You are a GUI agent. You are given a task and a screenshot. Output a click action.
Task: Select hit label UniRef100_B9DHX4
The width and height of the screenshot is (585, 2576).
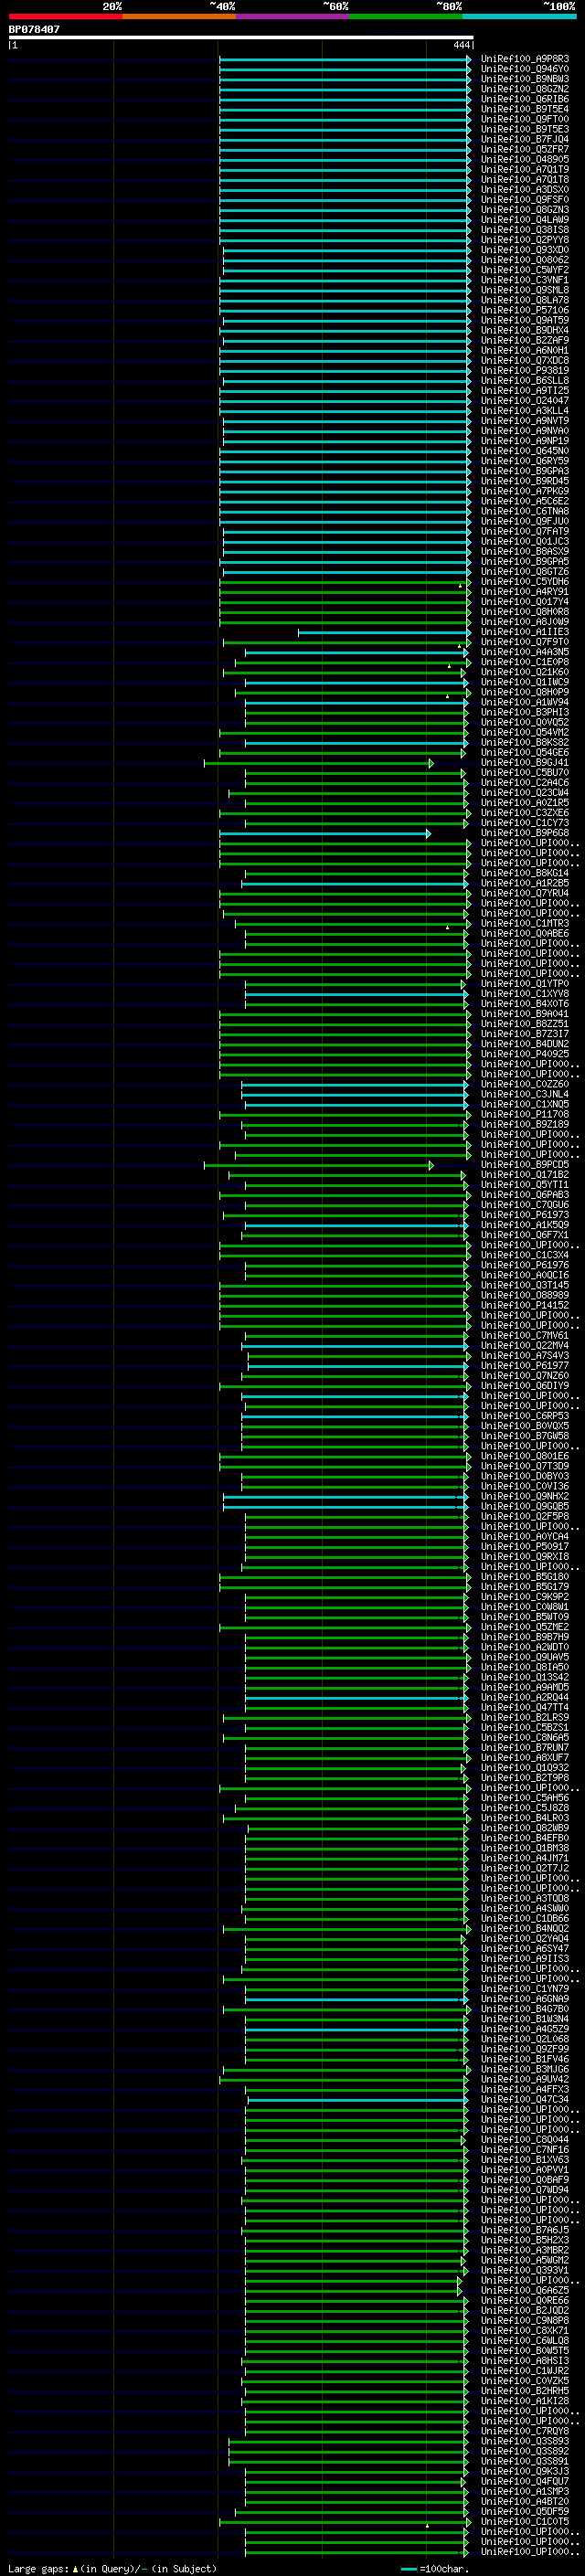pos(525,330)
